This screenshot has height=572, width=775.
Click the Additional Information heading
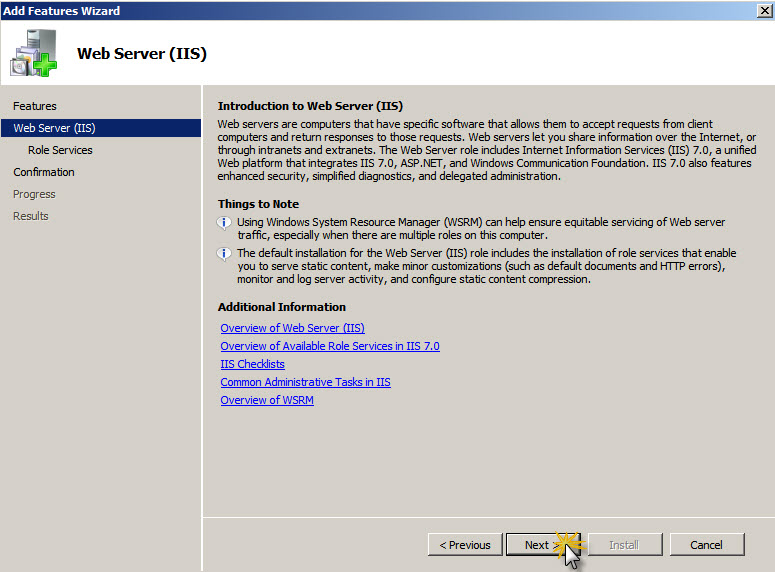click(282, 307)
